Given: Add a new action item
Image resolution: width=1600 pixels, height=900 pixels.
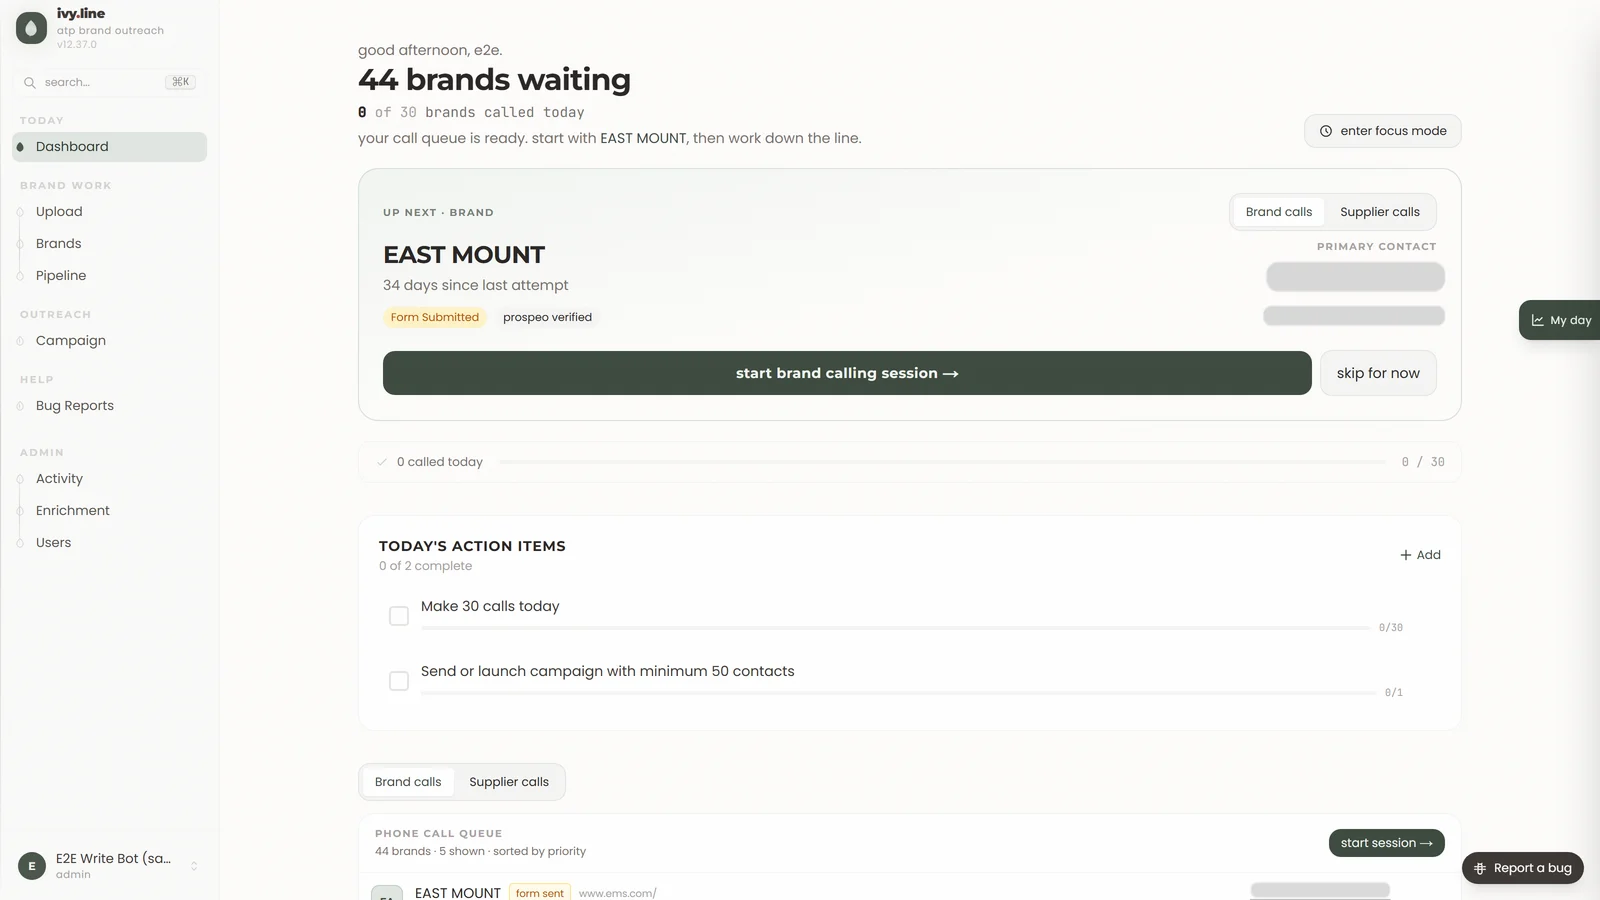Looking at the screenshot, I should coord(1420,555).
